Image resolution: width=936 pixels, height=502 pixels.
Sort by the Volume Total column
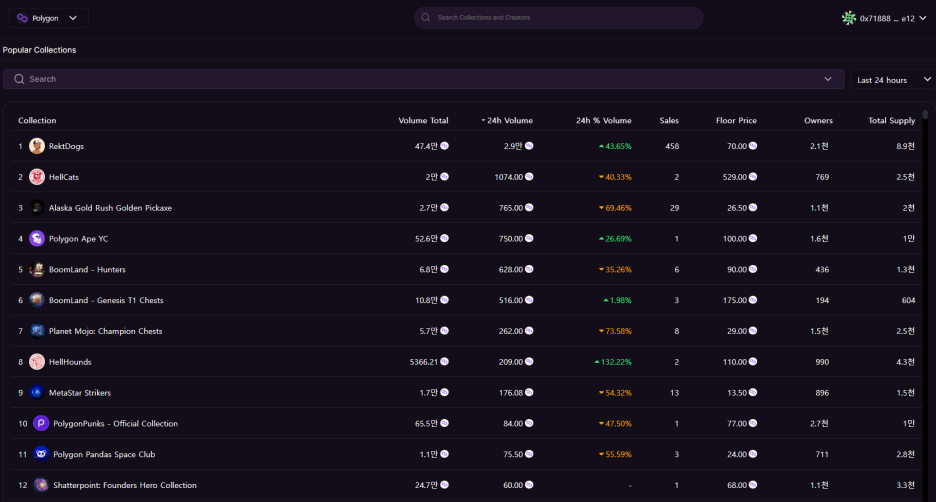[423, 121]
